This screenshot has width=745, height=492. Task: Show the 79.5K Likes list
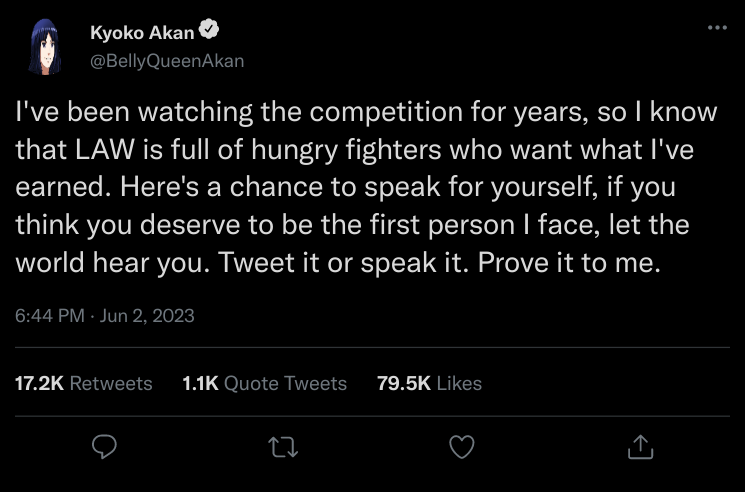pyautogui.click(x=429, y=383)
